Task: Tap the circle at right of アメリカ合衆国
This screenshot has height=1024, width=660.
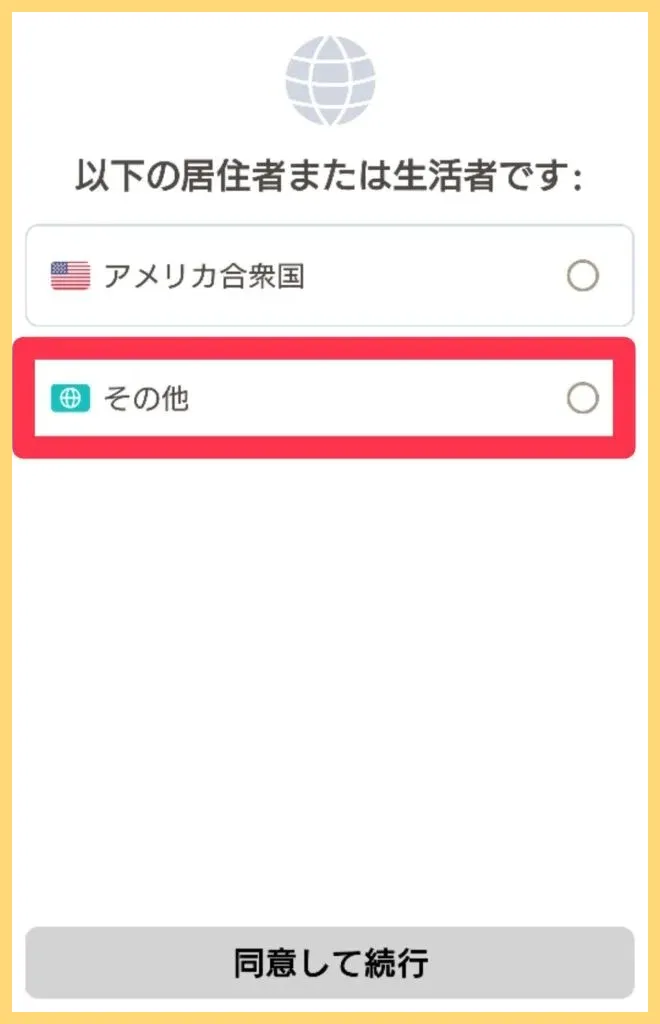Action: (582, 276)
